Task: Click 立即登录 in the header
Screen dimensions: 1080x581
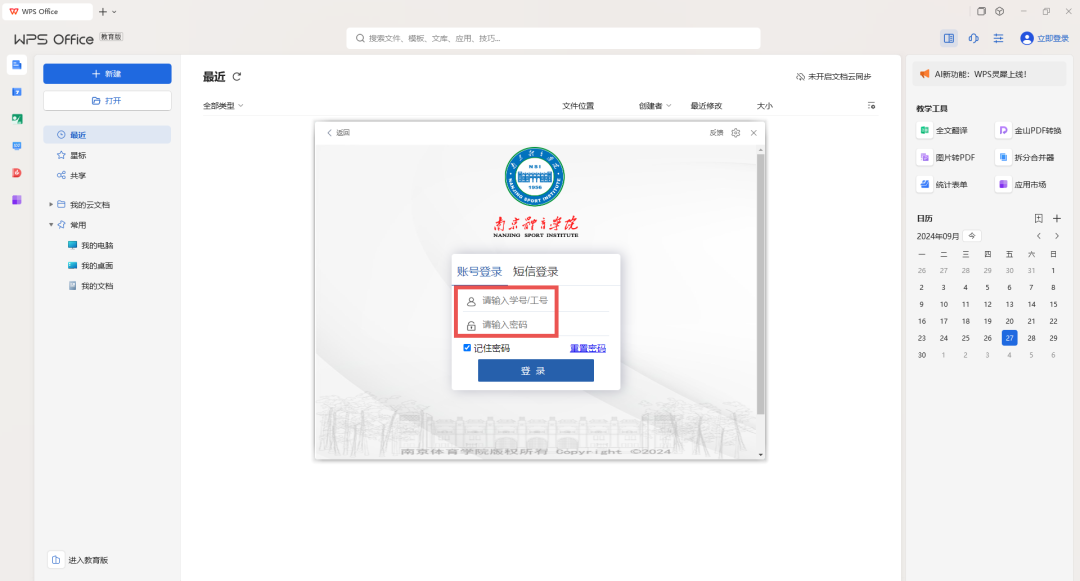Action: (1052, 39)
